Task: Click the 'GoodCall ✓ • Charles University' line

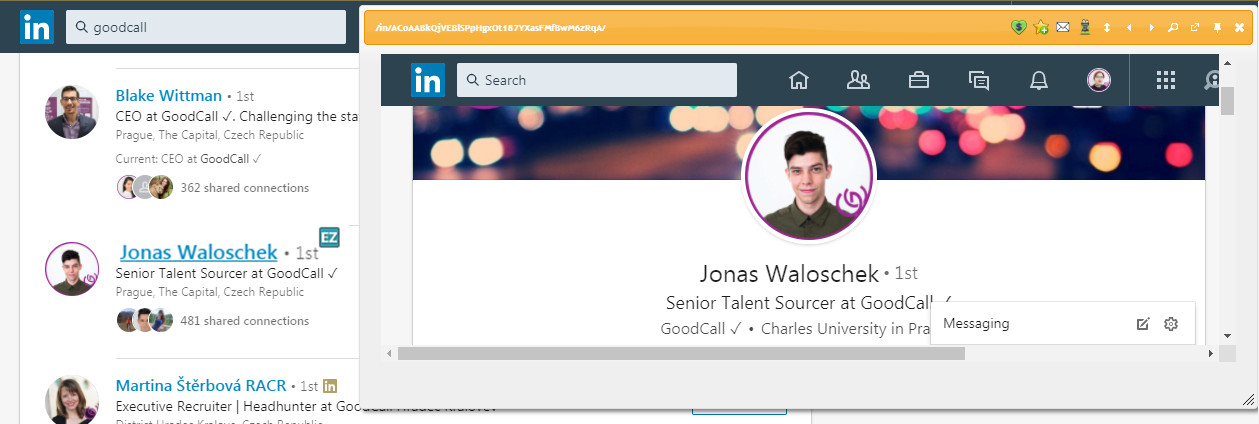Action: click(797, 328)
